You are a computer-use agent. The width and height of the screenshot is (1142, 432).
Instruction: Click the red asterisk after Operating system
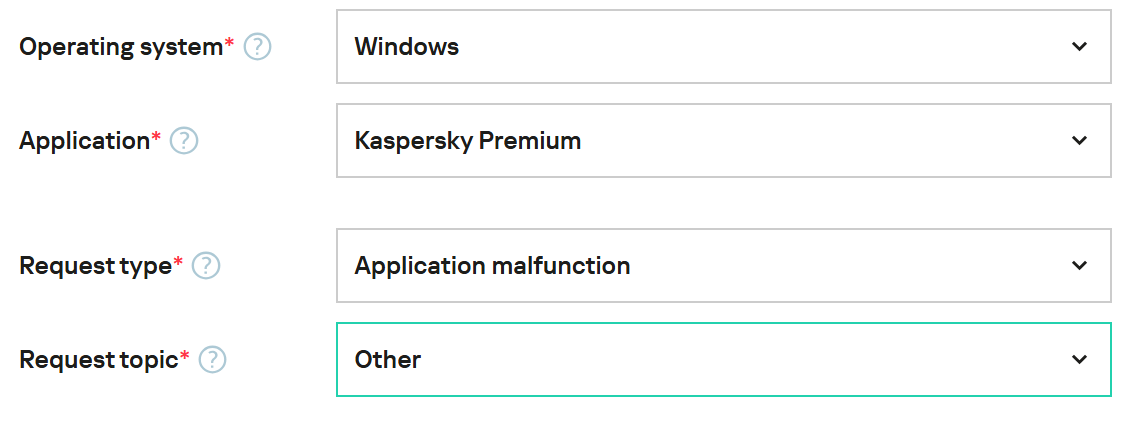coord(229,43)
